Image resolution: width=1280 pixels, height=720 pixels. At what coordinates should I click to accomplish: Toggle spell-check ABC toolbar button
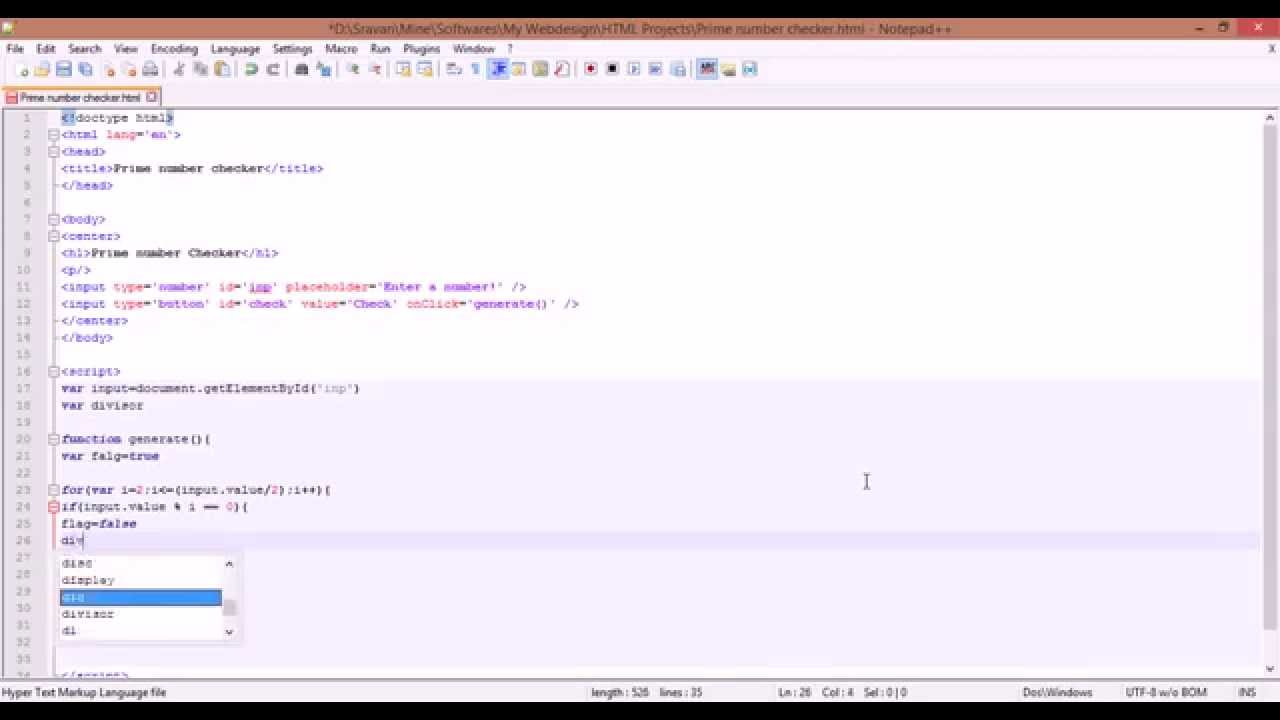(707, 69)
